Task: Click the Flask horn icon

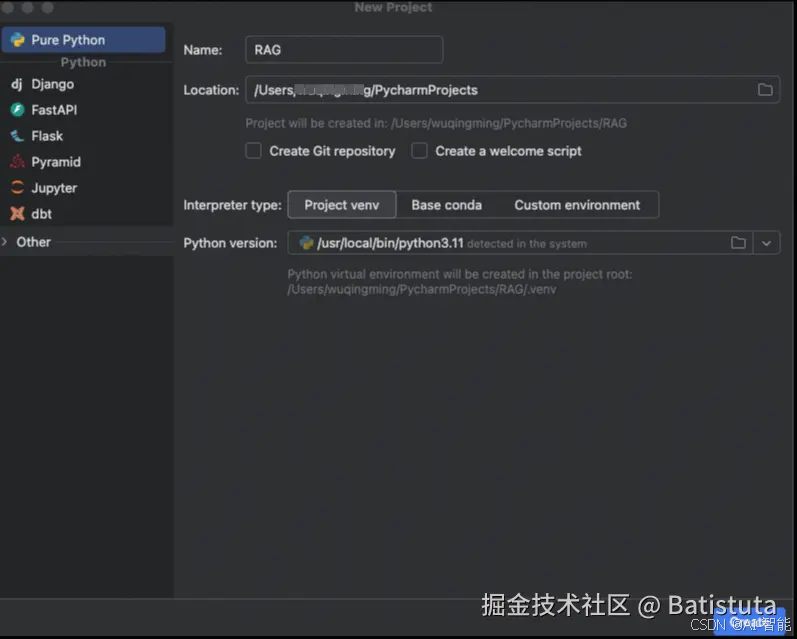Action: [x=17, y=136]
